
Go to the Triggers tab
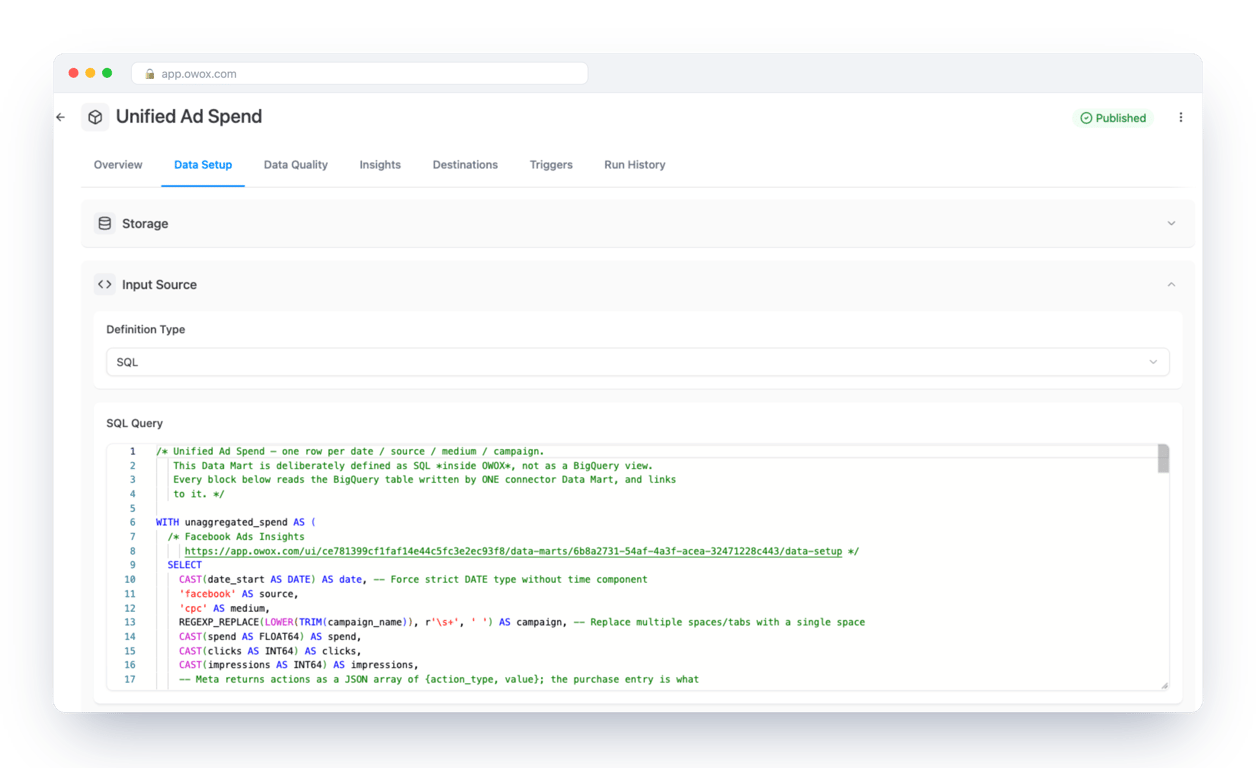point(551,165)
